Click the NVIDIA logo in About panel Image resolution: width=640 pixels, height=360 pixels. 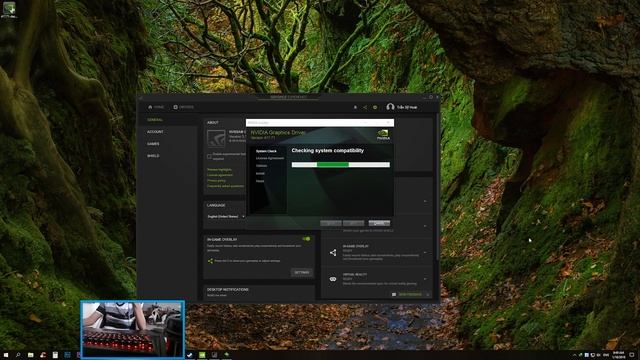pyautogui.click(x=216, y=139)
